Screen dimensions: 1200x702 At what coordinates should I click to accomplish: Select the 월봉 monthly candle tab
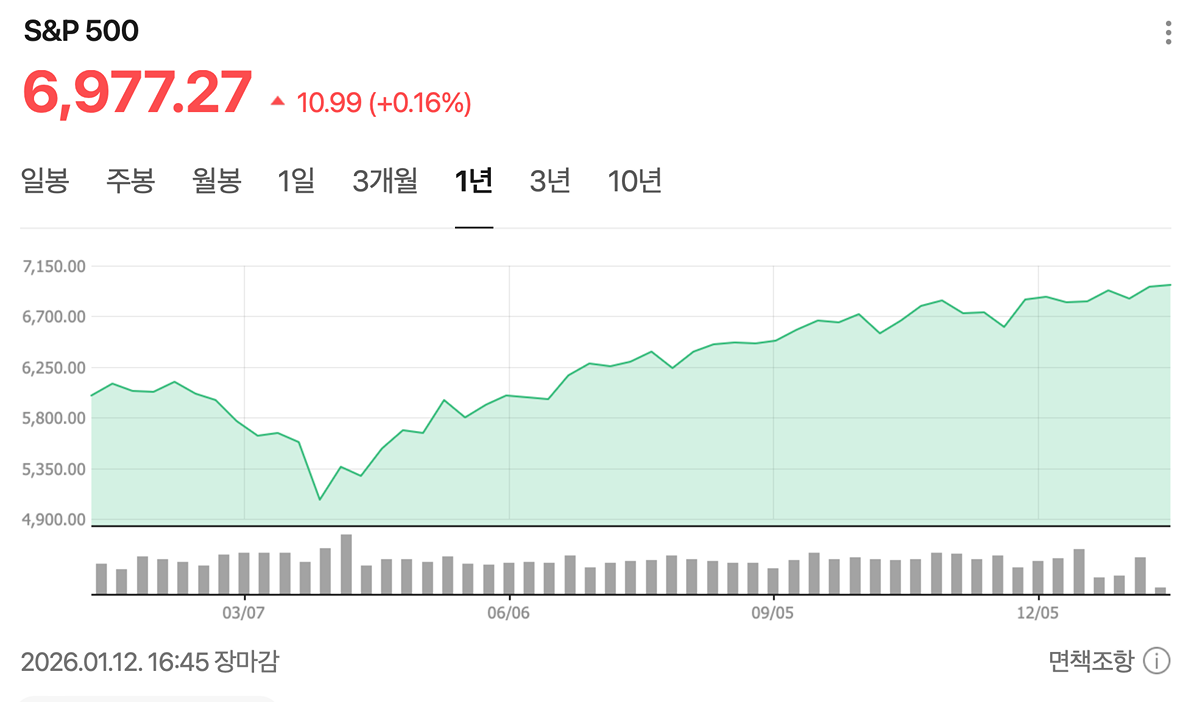(x=217, y=182)
